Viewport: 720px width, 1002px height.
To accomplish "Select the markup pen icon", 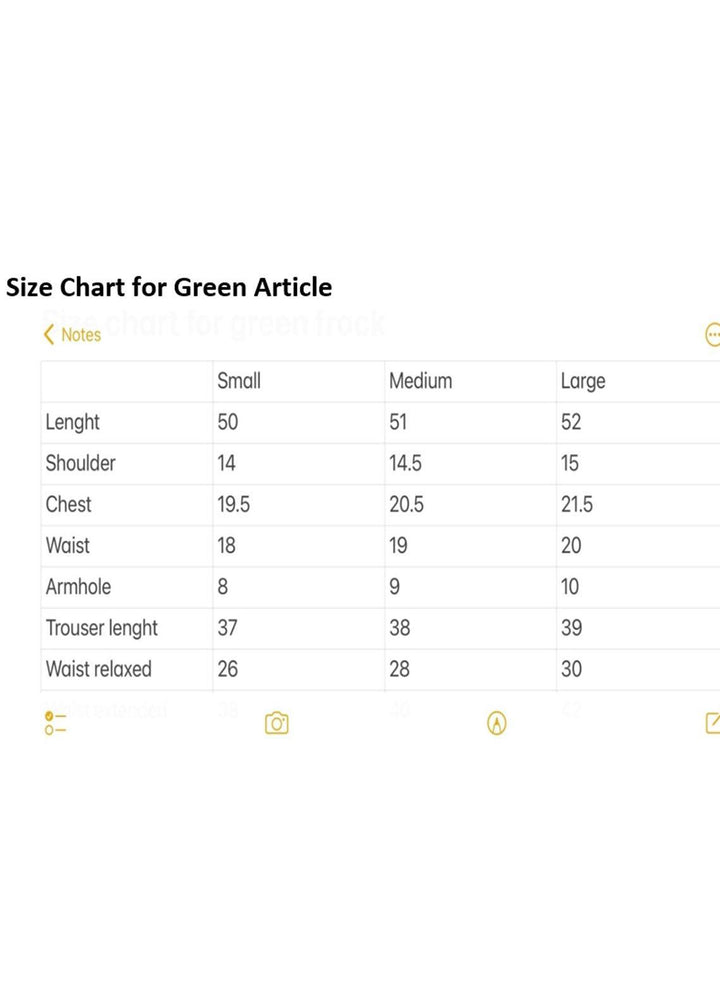I will (497, 723).
